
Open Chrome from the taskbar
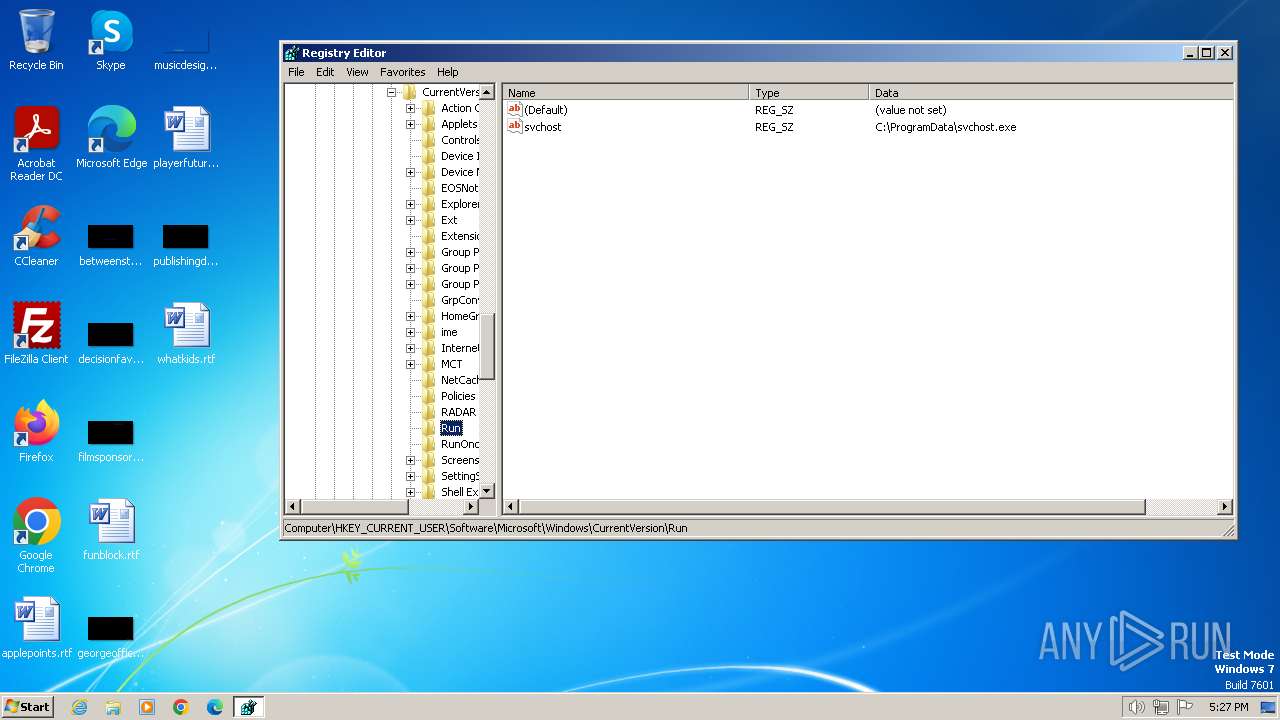[181, 707]
